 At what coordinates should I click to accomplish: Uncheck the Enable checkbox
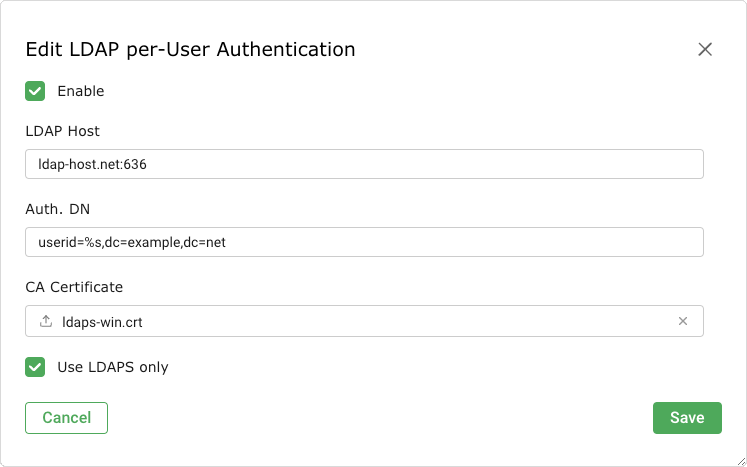35,91
